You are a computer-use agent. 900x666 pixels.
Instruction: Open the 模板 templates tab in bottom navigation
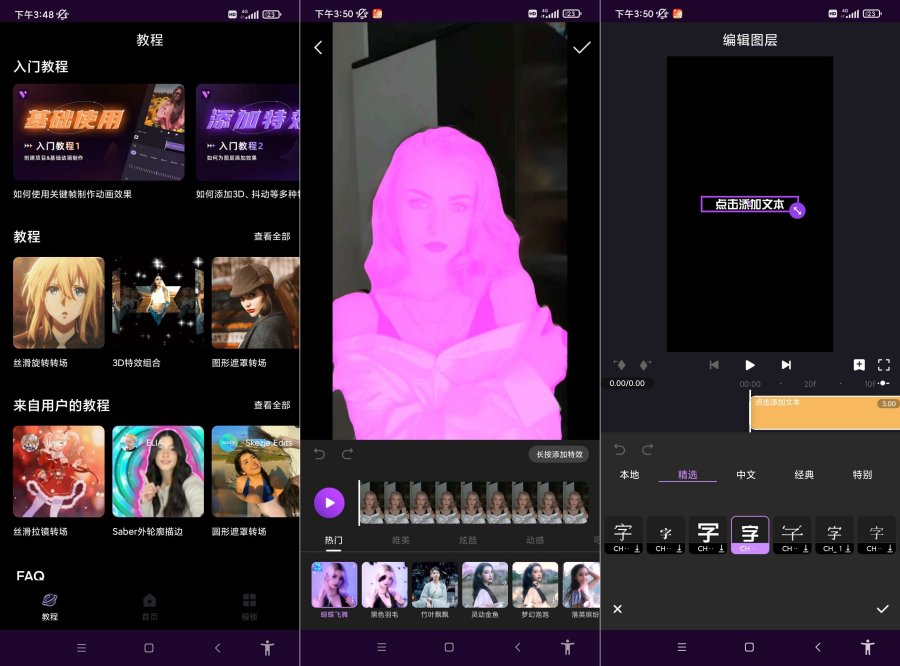[x=250, y=606]
